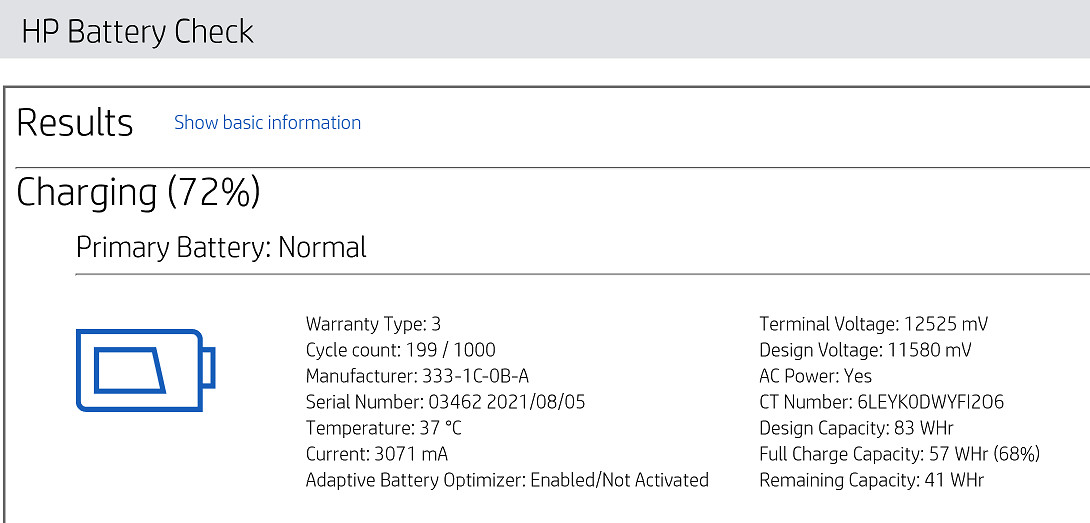The height and width of the screenshot is (523, 1090).
Task: Select Warranty Type: 3 entry
Action: [x=373, y=324]
